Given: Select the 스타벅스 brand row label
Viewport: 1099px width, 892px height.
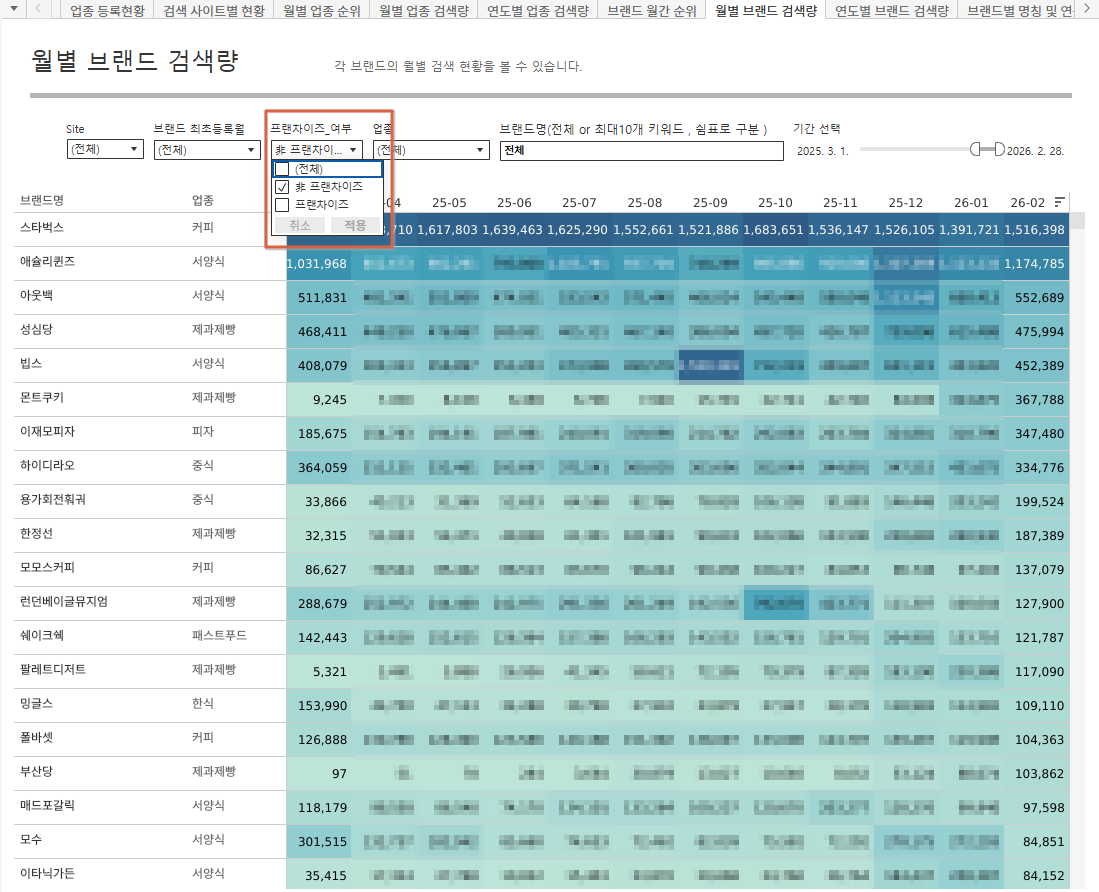Looking at the screenshot, I should click(x=40, y=227).
